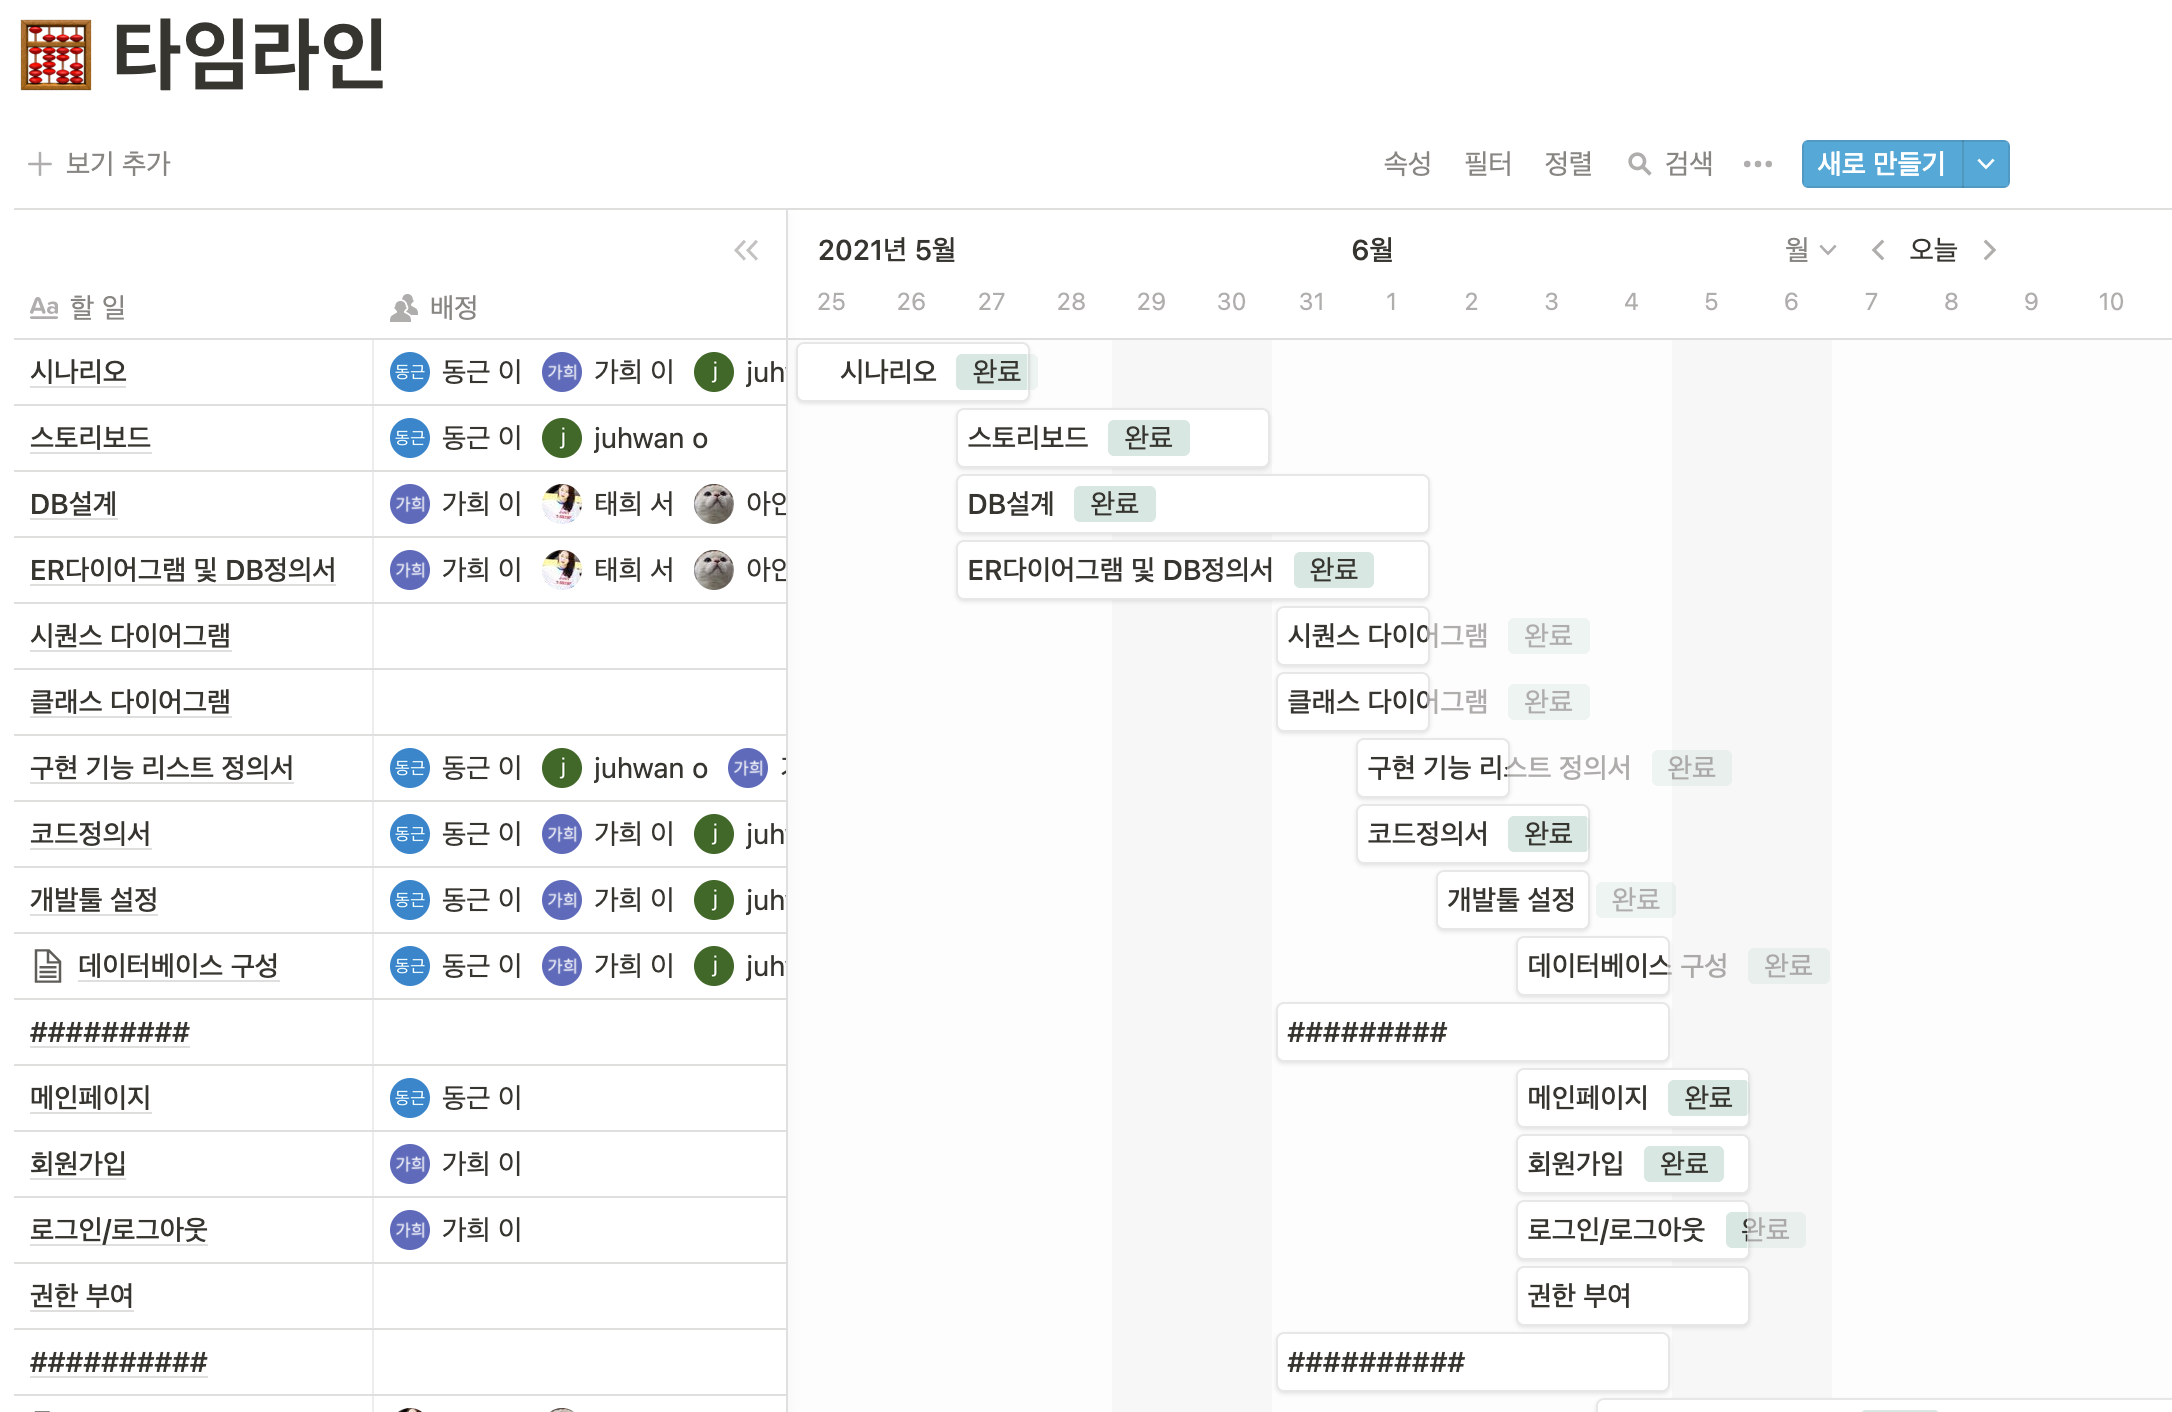This screenshot has height=1412, width=2172.
Task: Jump to 오늘 on the timeline
Action: tap(1933, 250)
